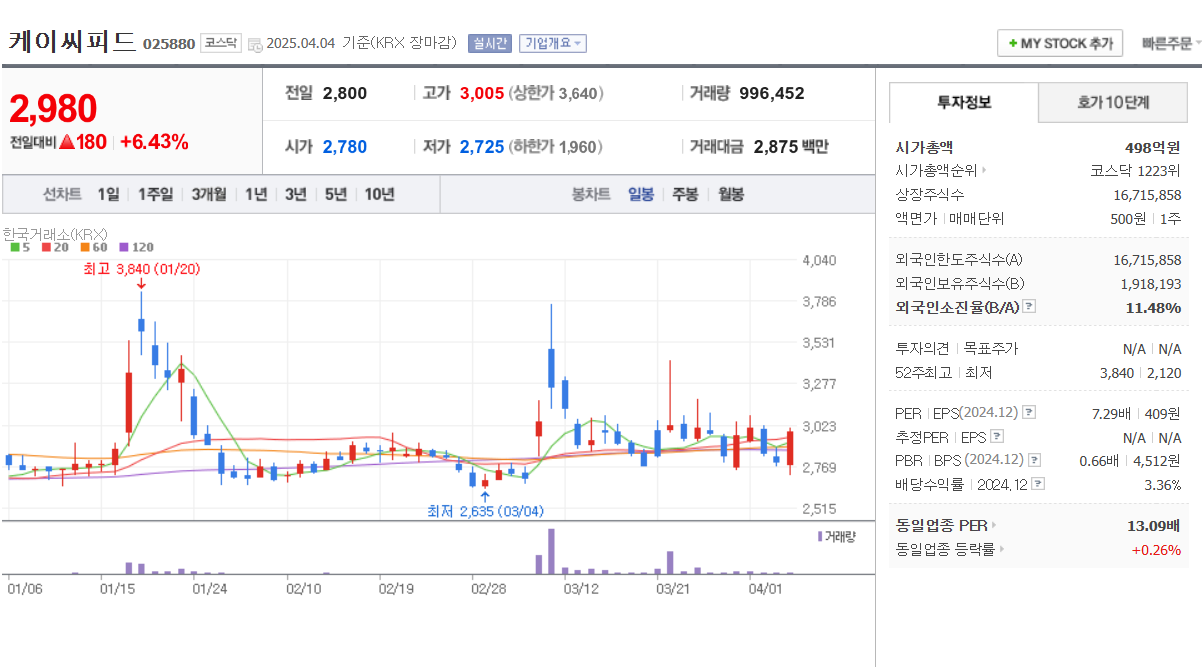Screen dimensions: 1203x667
Task: Select the 월봉 monthly candle chart
Action: pyautogui.click(x=731, y=194)
